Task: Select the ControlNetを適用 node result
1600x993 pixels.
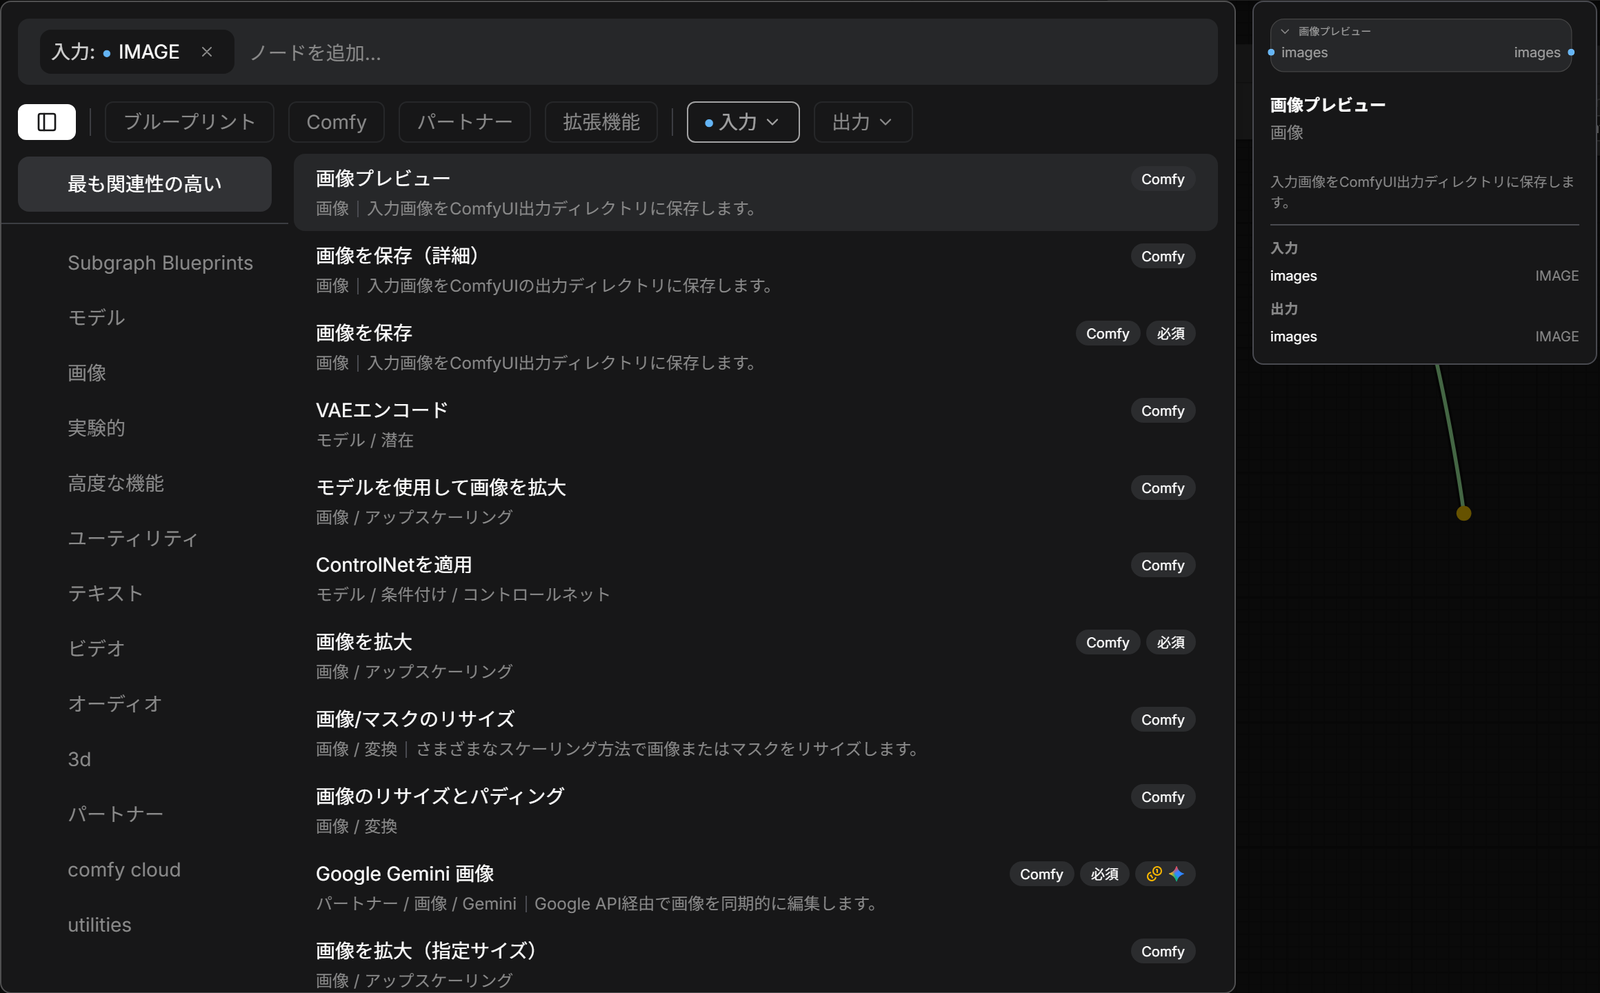Action: pos(756,579)
